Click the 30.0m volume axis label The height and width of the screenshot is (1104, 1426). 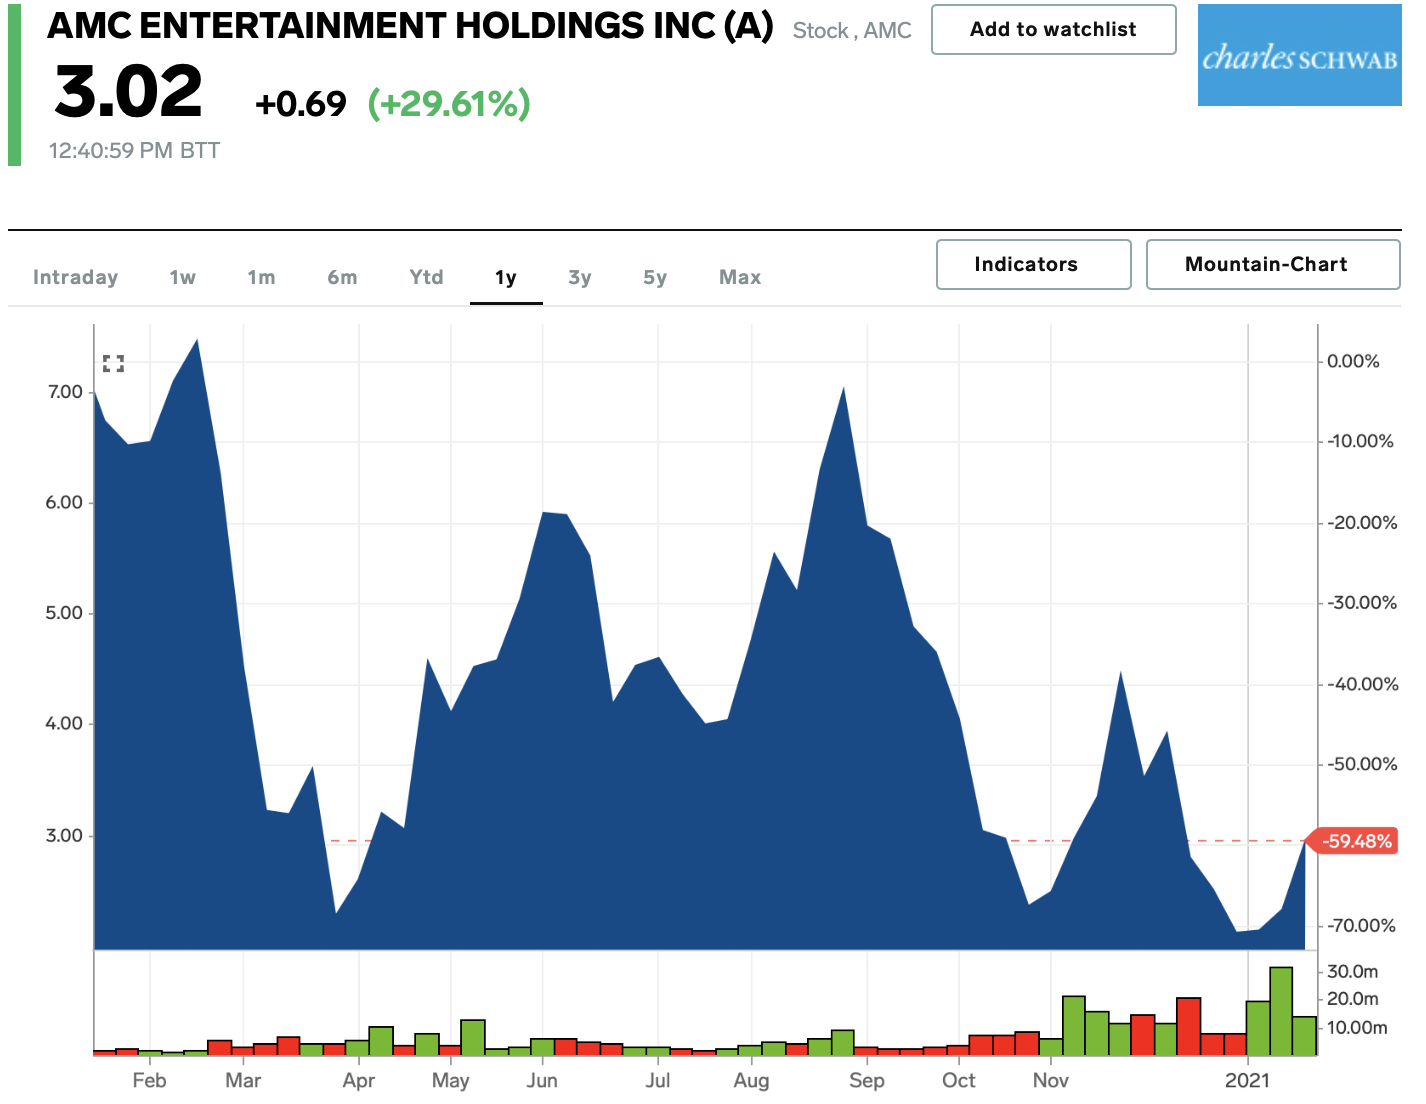tap(1353, 972)
